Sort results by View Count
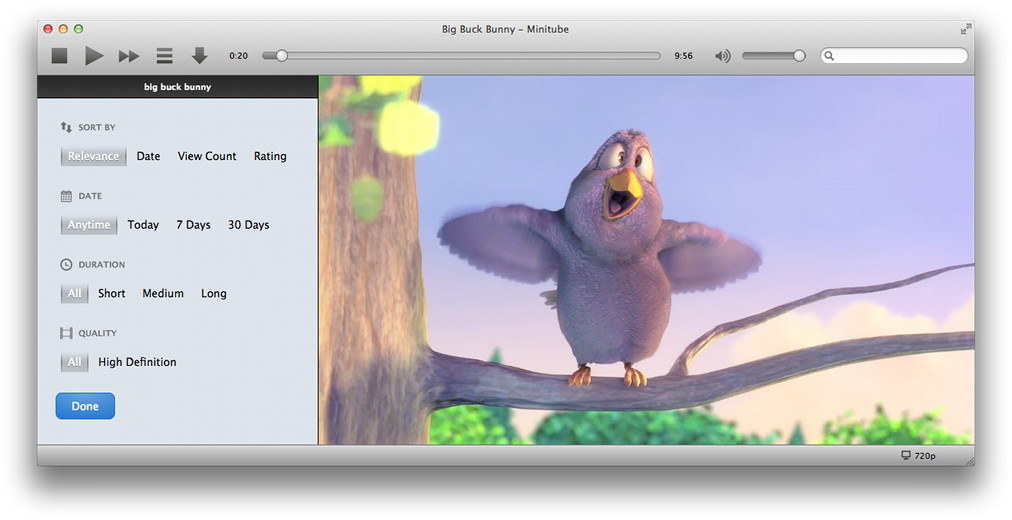 (x=207, y=156)
